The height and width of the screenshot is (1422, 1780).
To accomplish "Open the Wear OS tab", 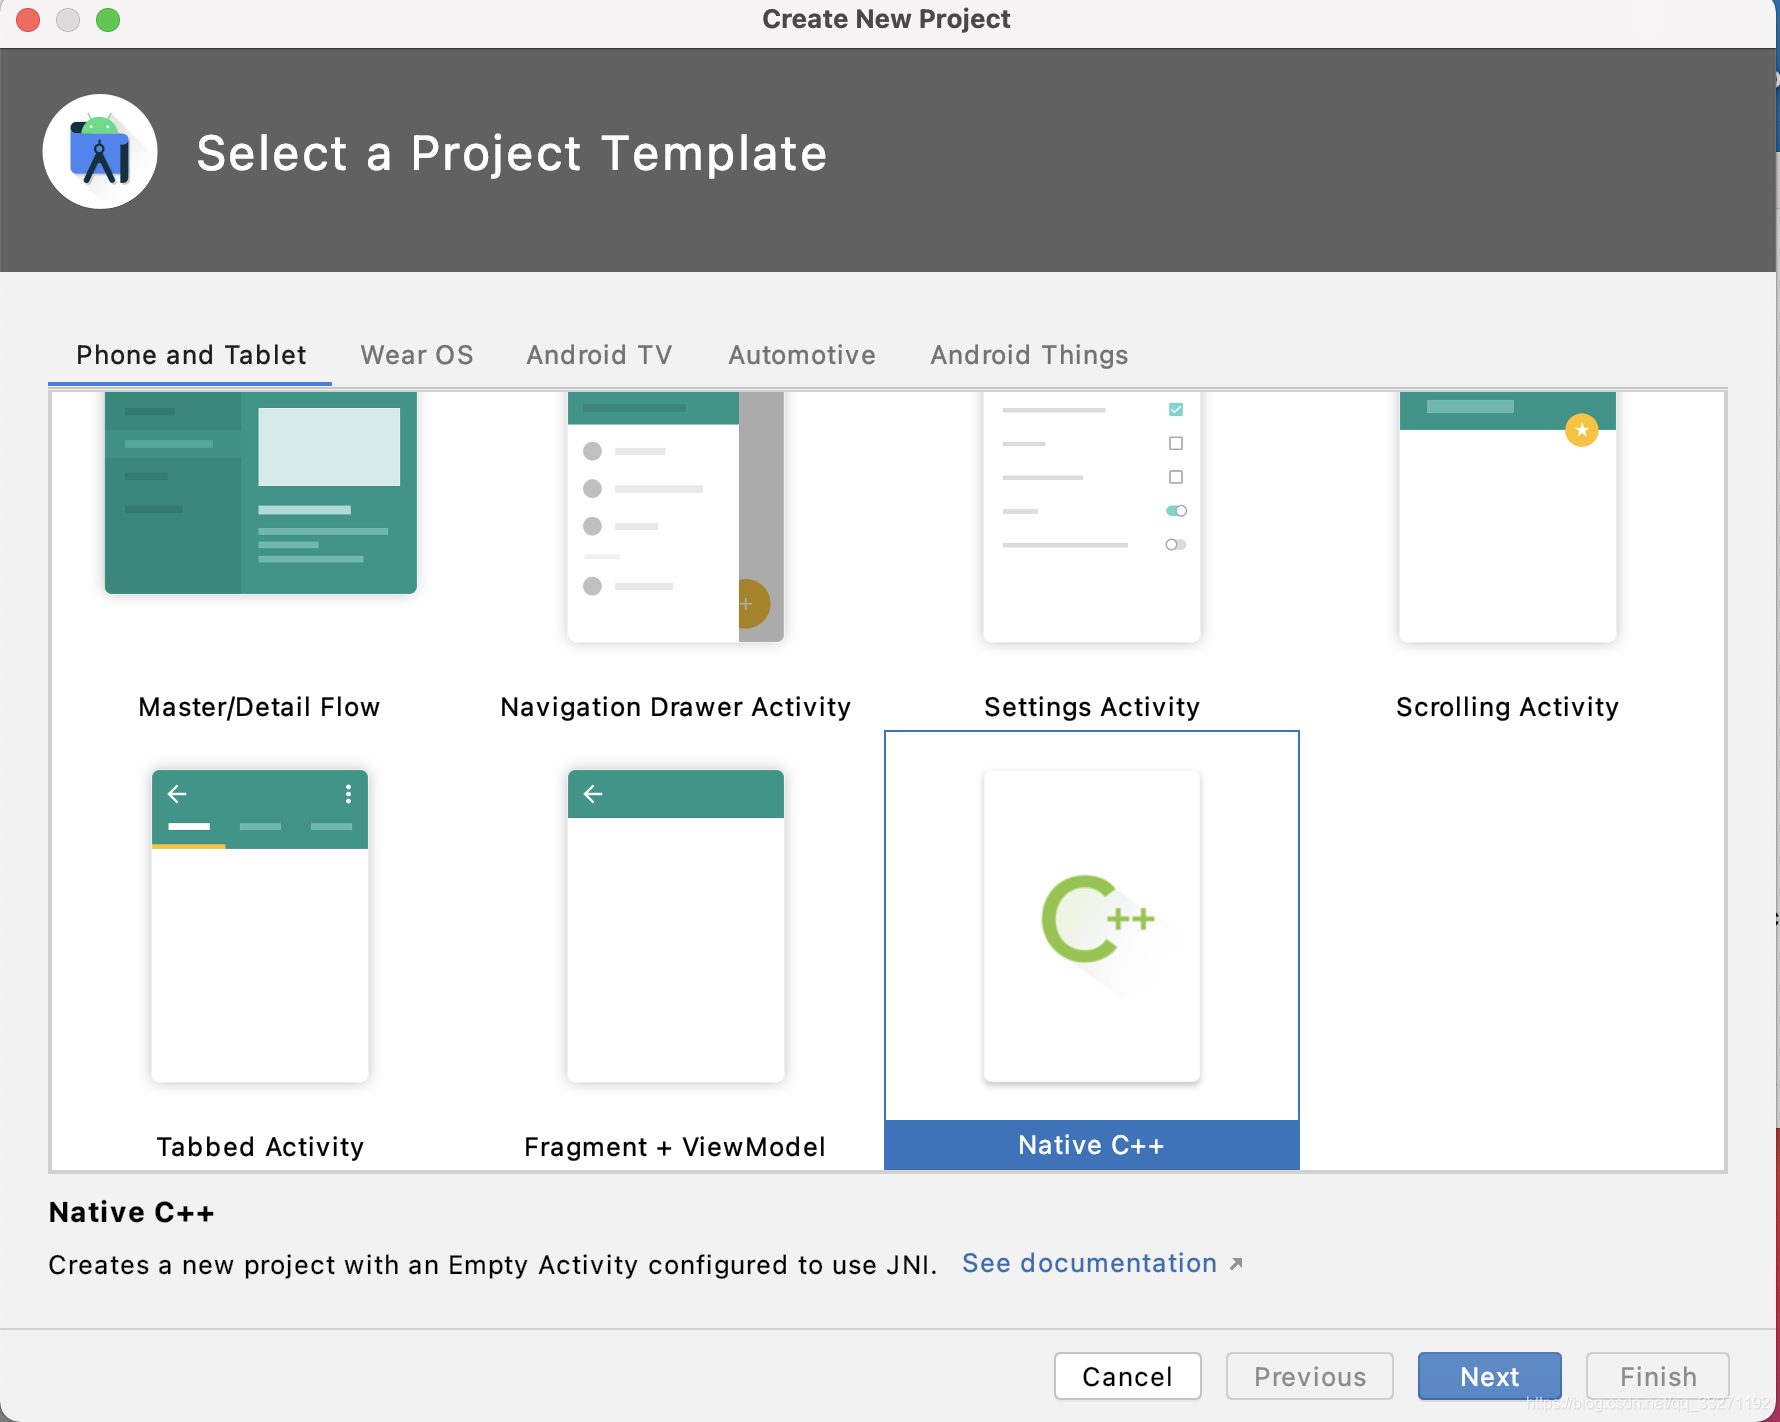I will [417, 355].
